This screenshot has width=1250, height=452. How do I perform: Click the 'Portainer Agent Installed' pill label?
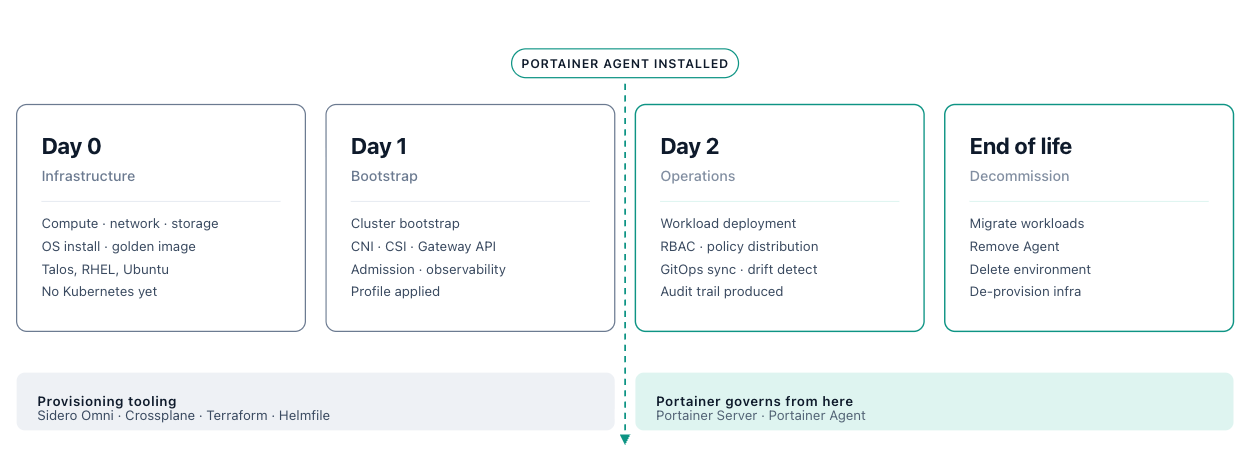click(625, 64)
